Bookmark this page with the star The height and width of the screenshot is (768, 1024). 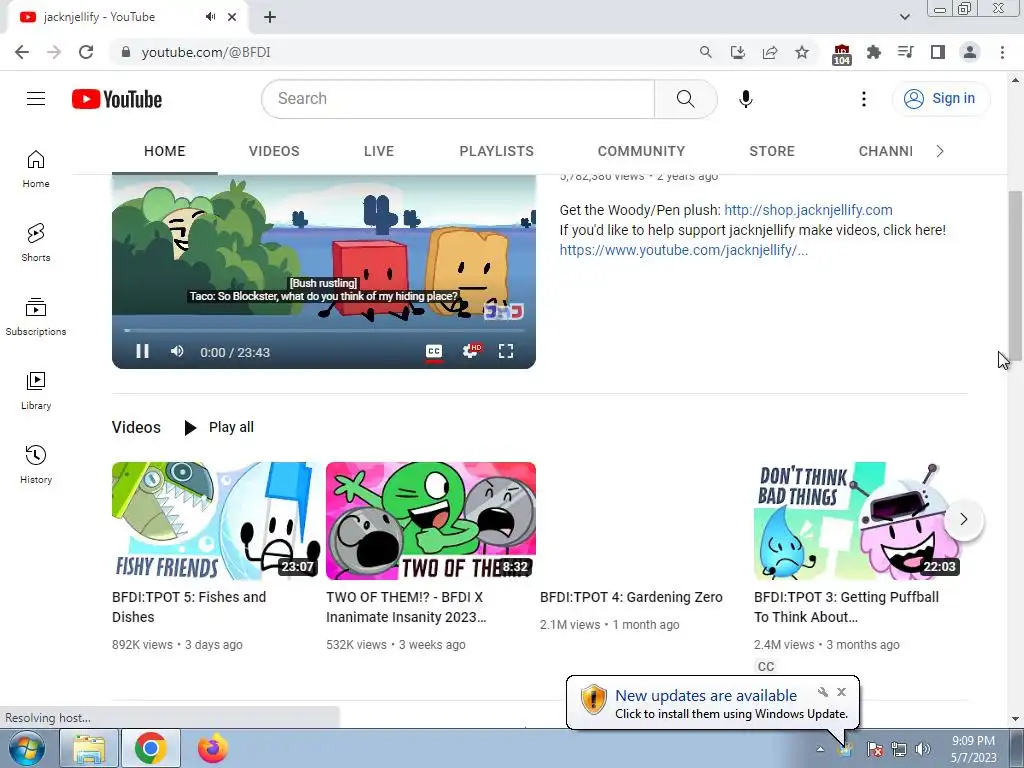pyautogui.click(x=802, y=52)
